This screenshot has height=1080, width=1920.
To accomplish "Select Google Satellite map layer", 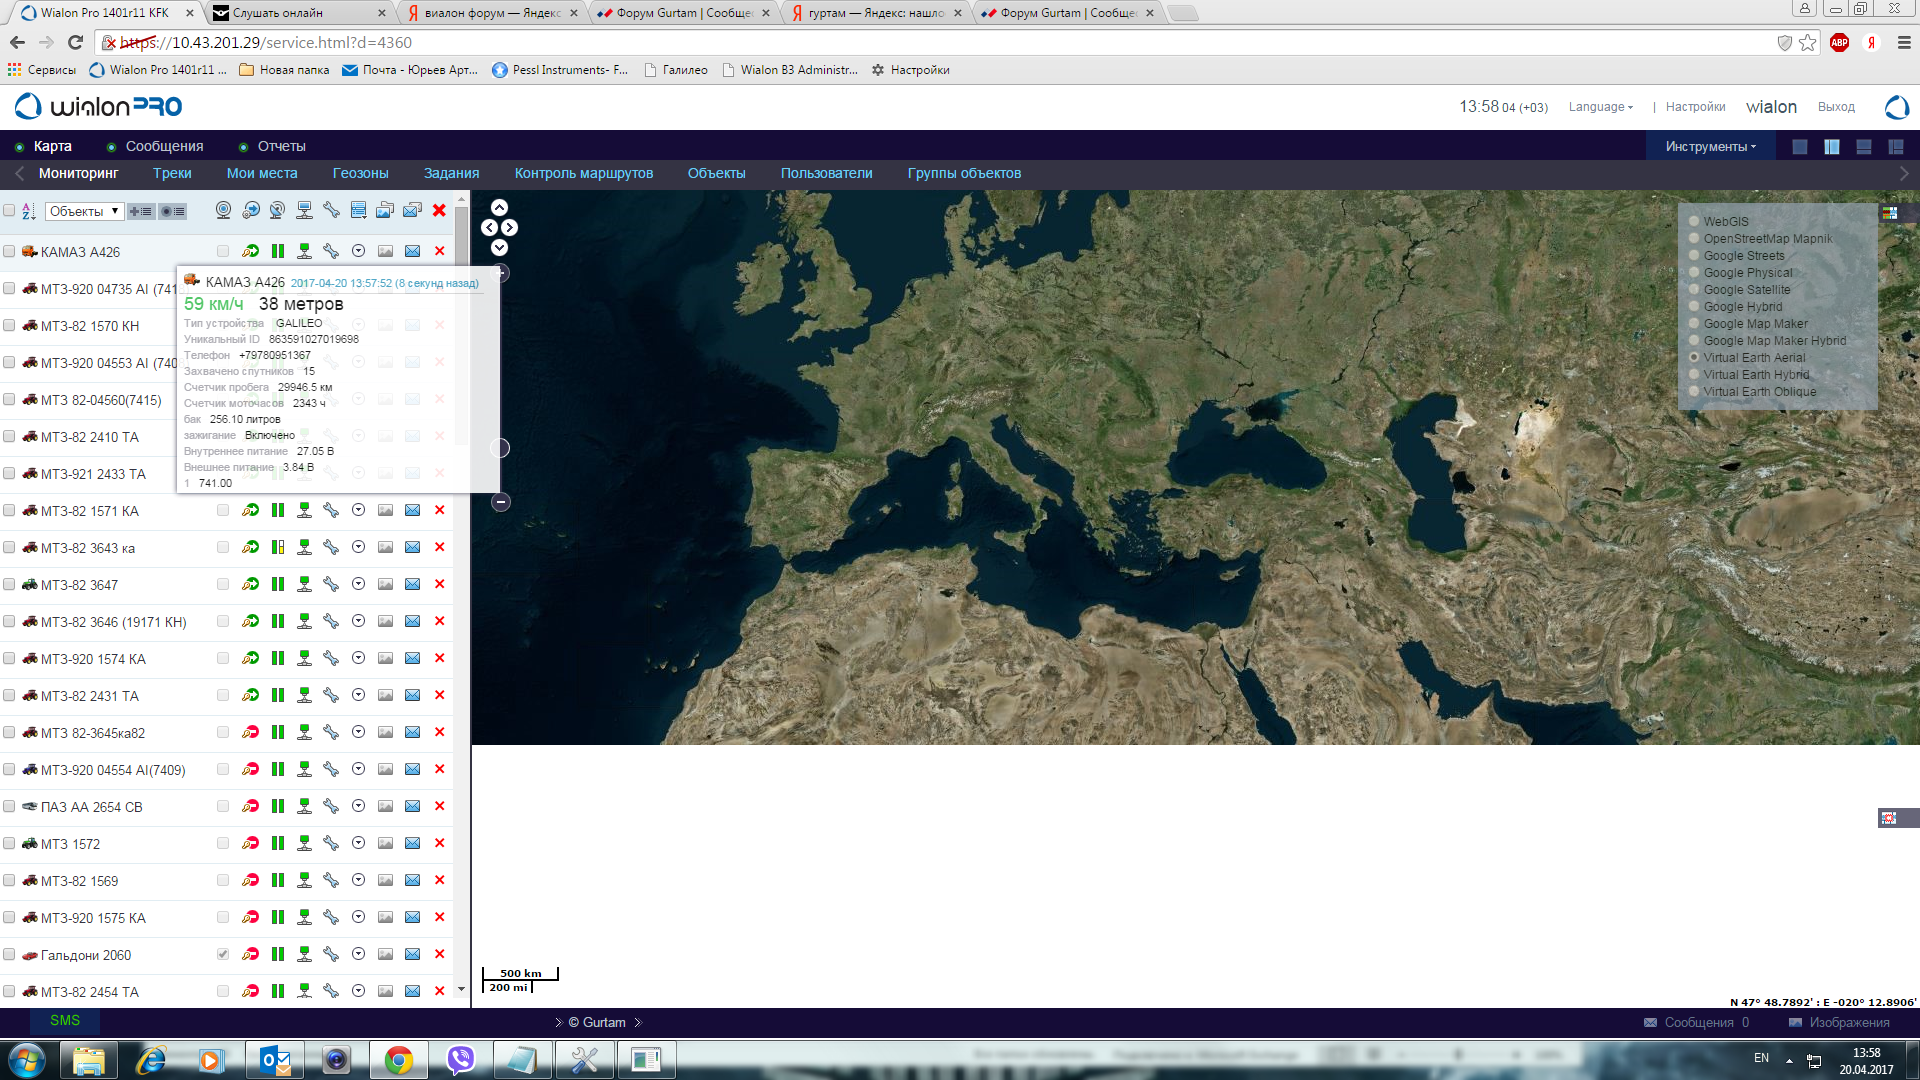I will pyautogui.click(x=1694, y=290).
